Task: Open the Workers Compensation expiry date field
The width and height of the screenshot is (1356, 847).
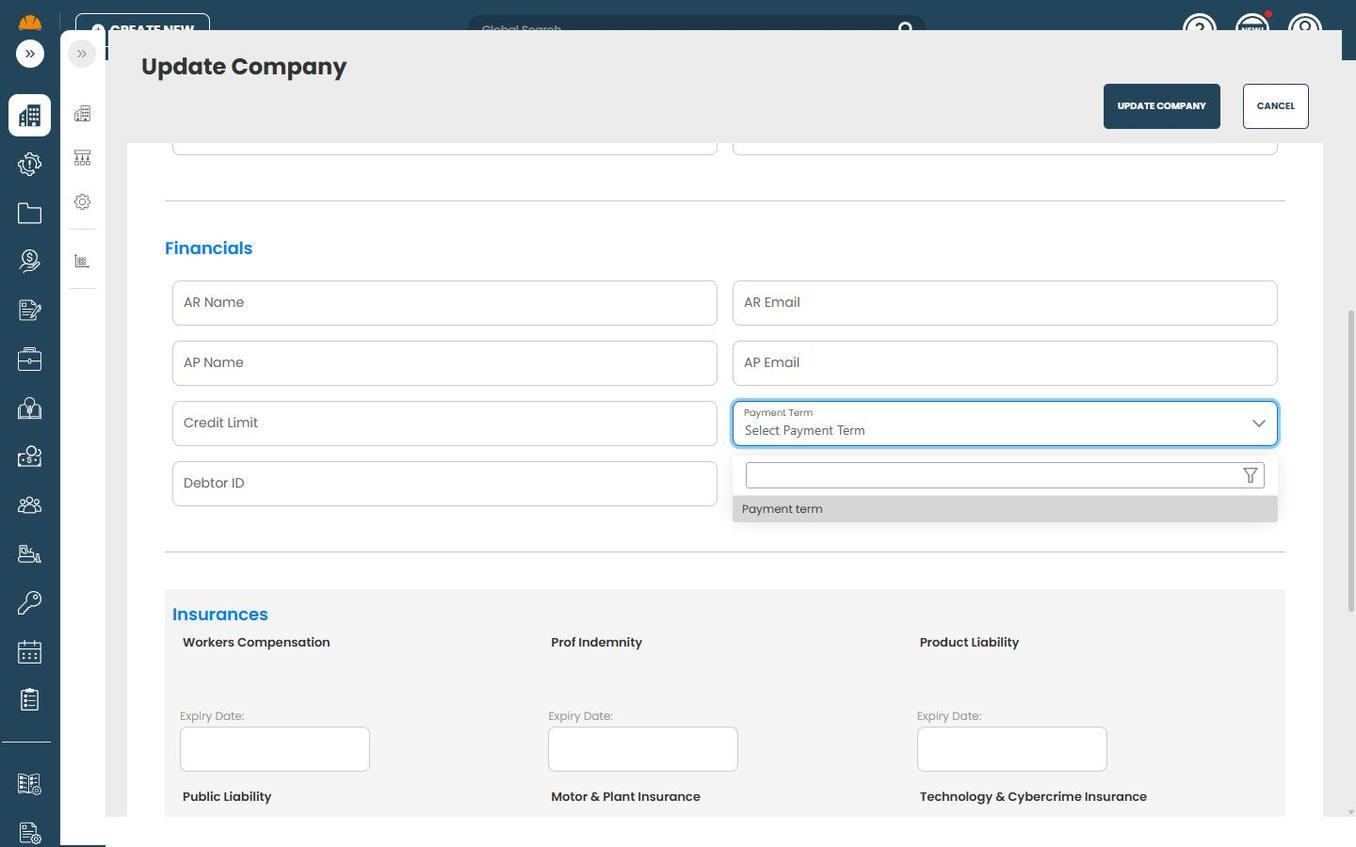Action: pyautogui.click(x=274, y=749)
